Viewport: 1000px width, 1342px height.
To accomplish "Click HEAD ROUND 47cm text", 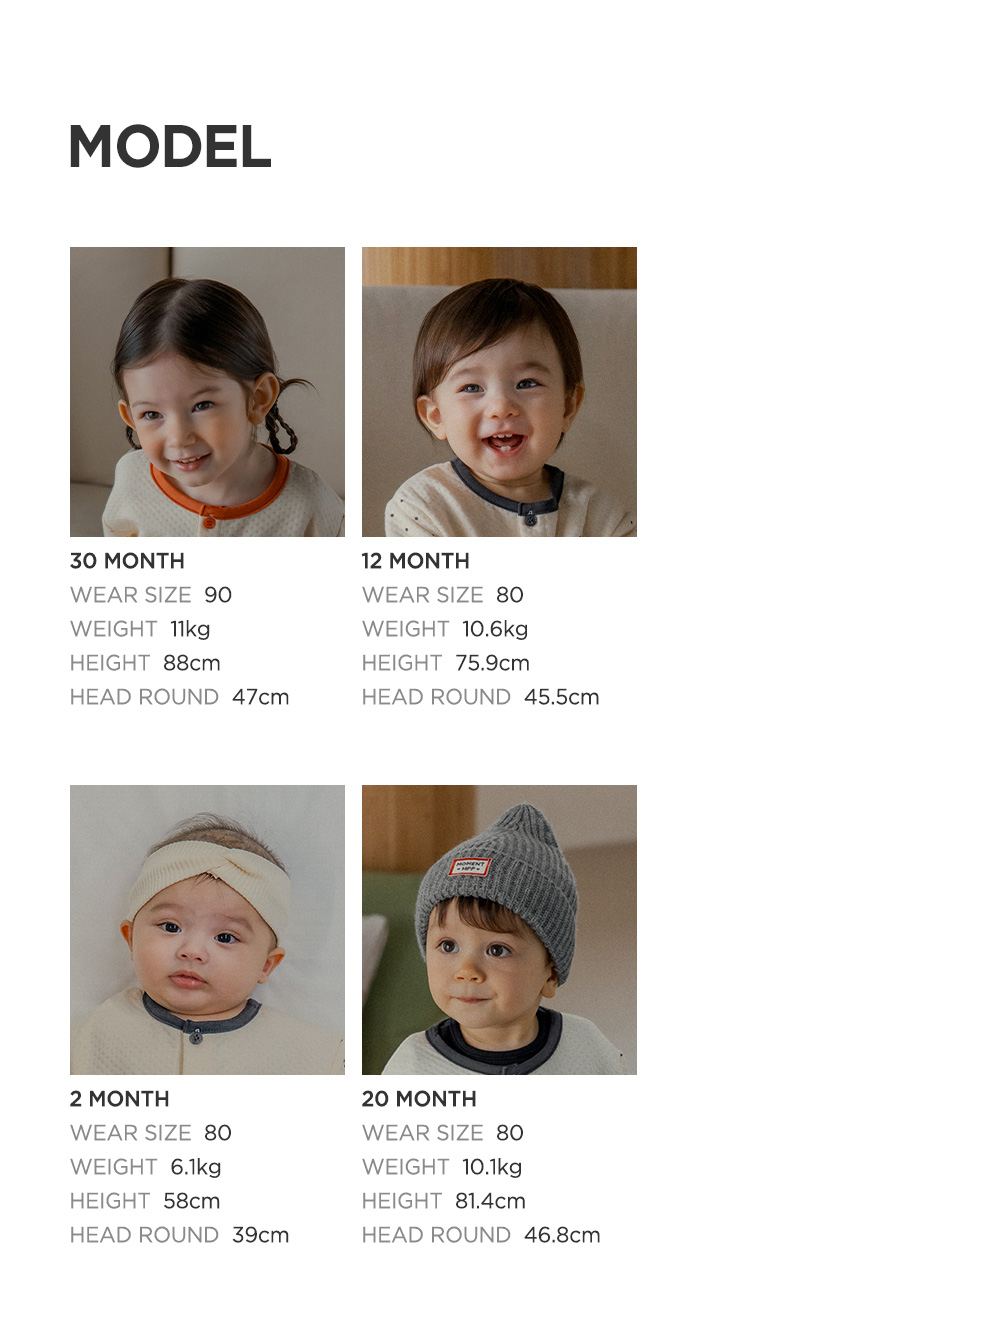I will (179, 697).
